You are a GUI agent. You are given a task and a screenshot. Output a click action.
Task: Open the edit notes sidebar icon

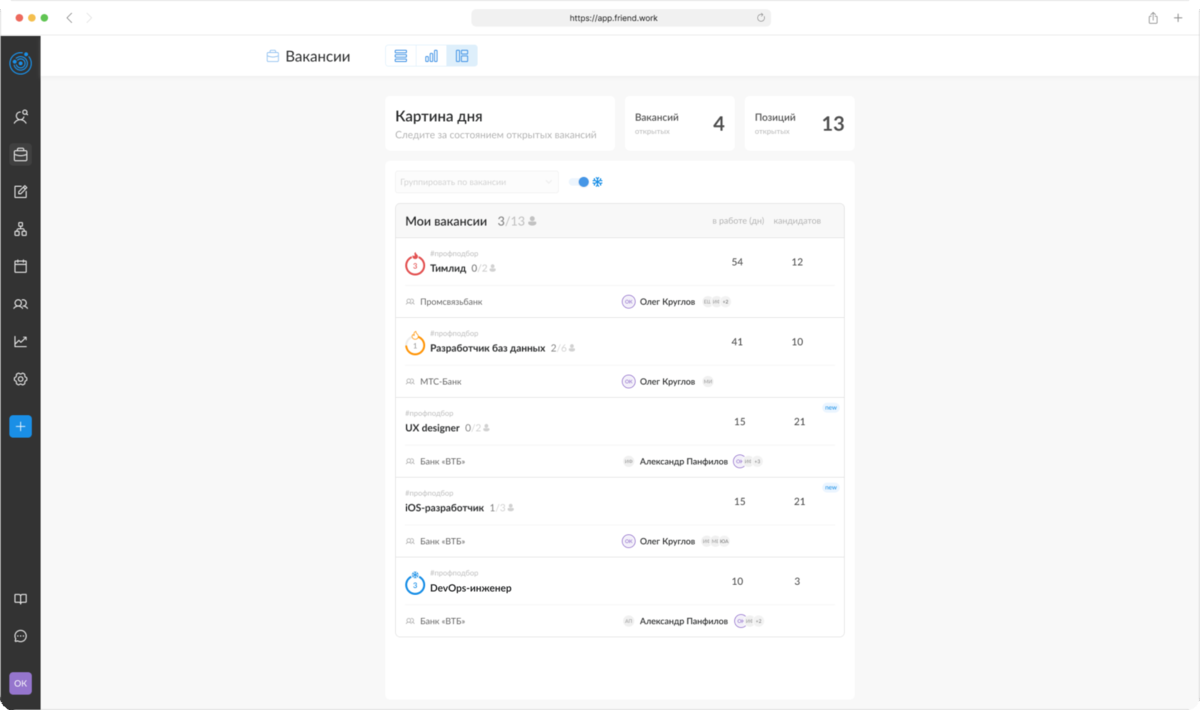20,192
